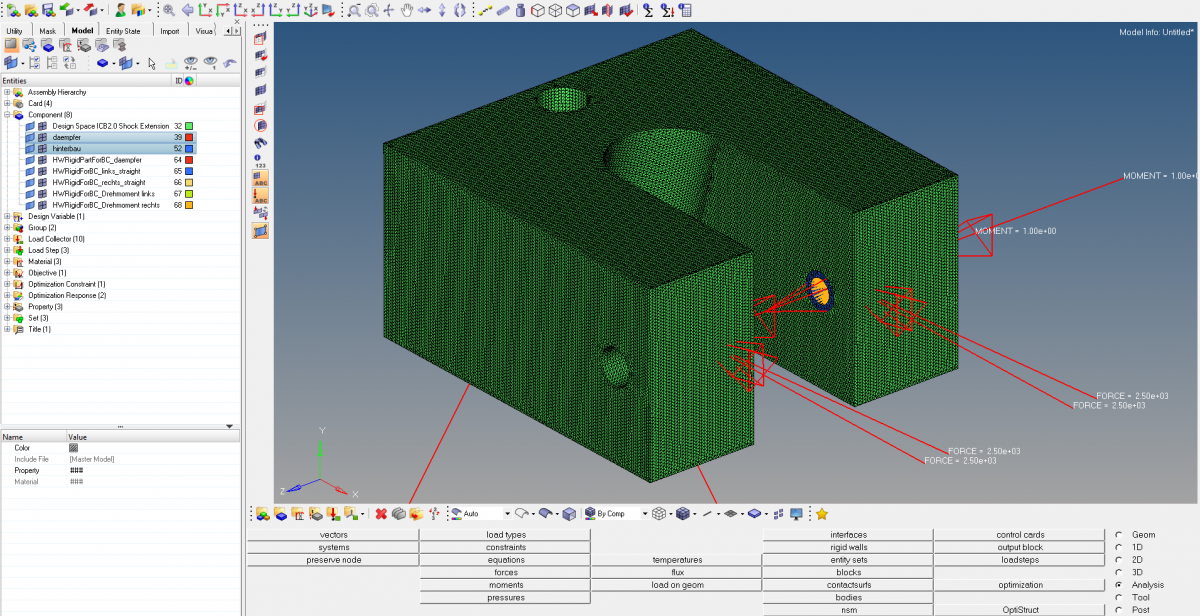Select the pan hand tool in the view toolbar
This screenshot has width=1200, height=616.
pyautogui.click(x=407, y=10)
